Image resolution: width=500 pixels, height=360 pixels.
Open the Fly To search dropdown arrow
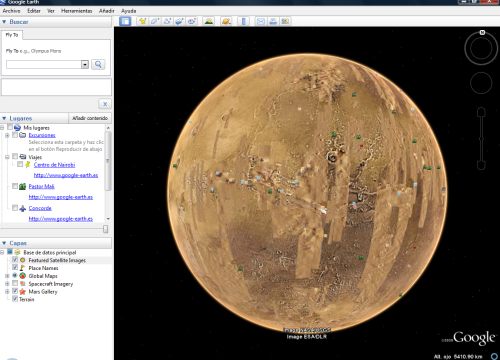click(x=85, y=64)
